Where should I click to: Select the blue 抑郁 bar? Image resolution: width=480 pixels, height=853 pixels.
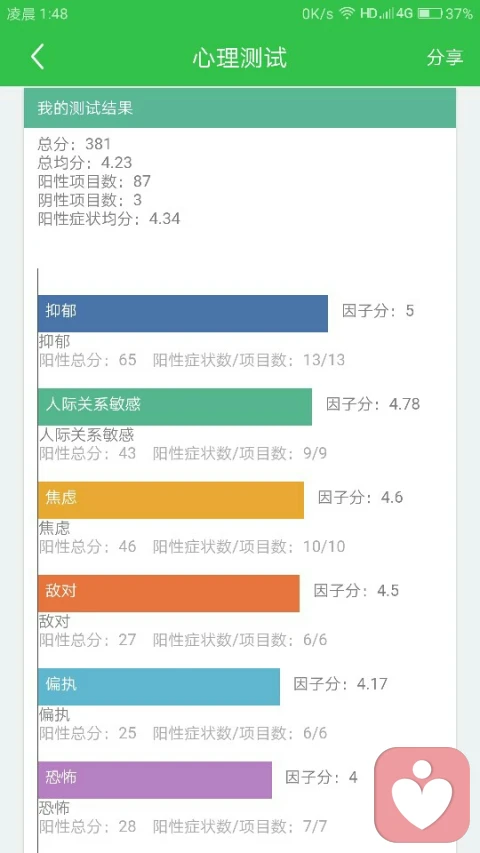pos(183,313)
